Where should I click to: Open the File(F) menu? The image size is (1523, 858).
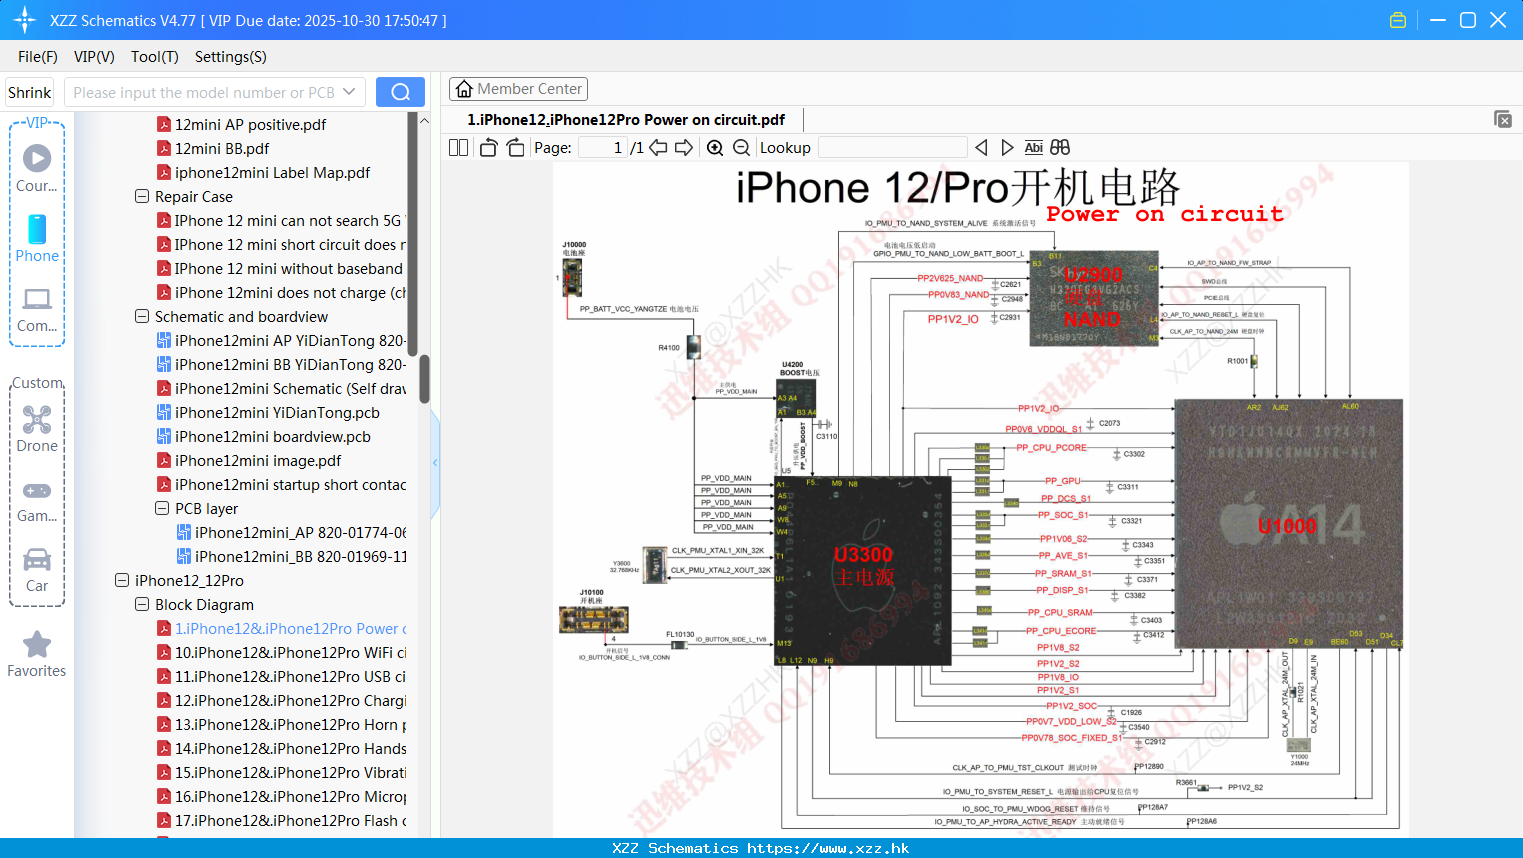38,57
